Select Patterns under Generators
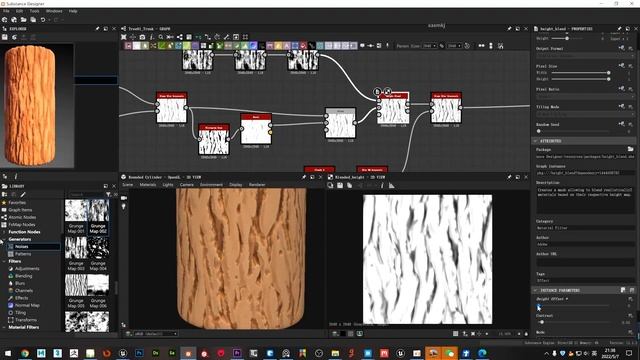 [x=23, y=254]
